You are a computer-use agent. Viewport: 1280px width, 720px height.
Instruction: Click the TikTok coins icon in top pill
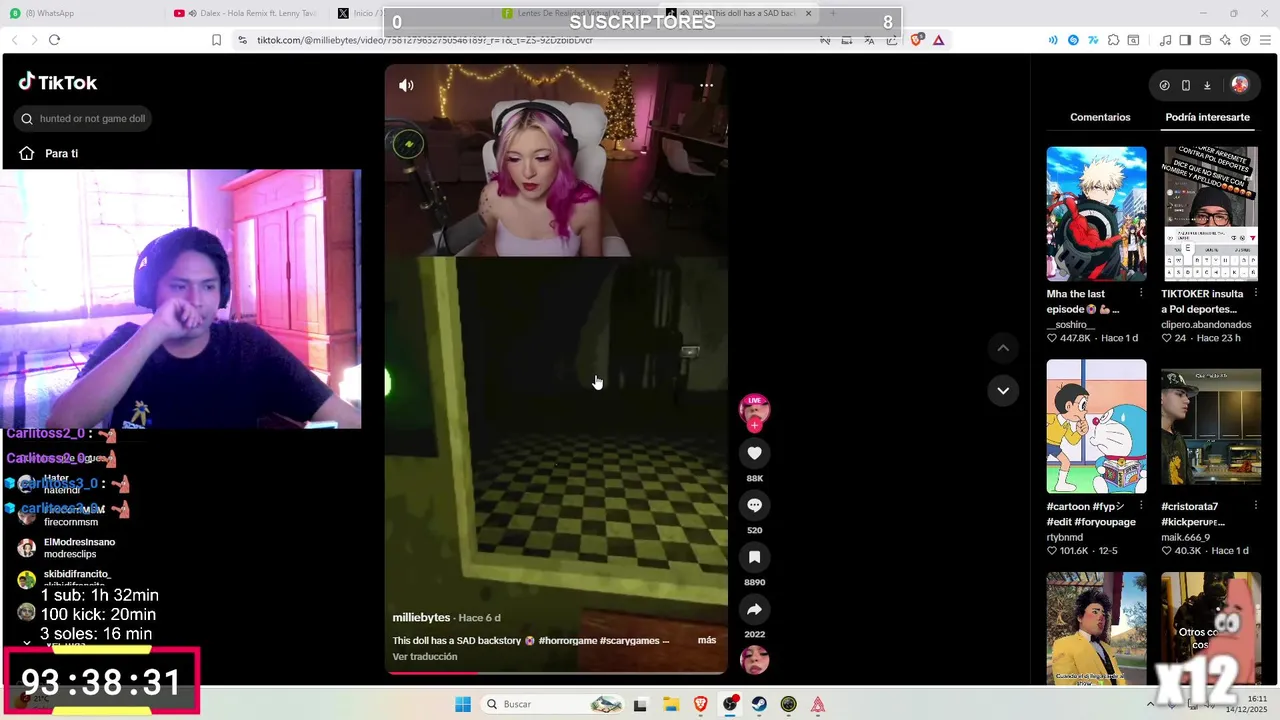point(1164,85)
